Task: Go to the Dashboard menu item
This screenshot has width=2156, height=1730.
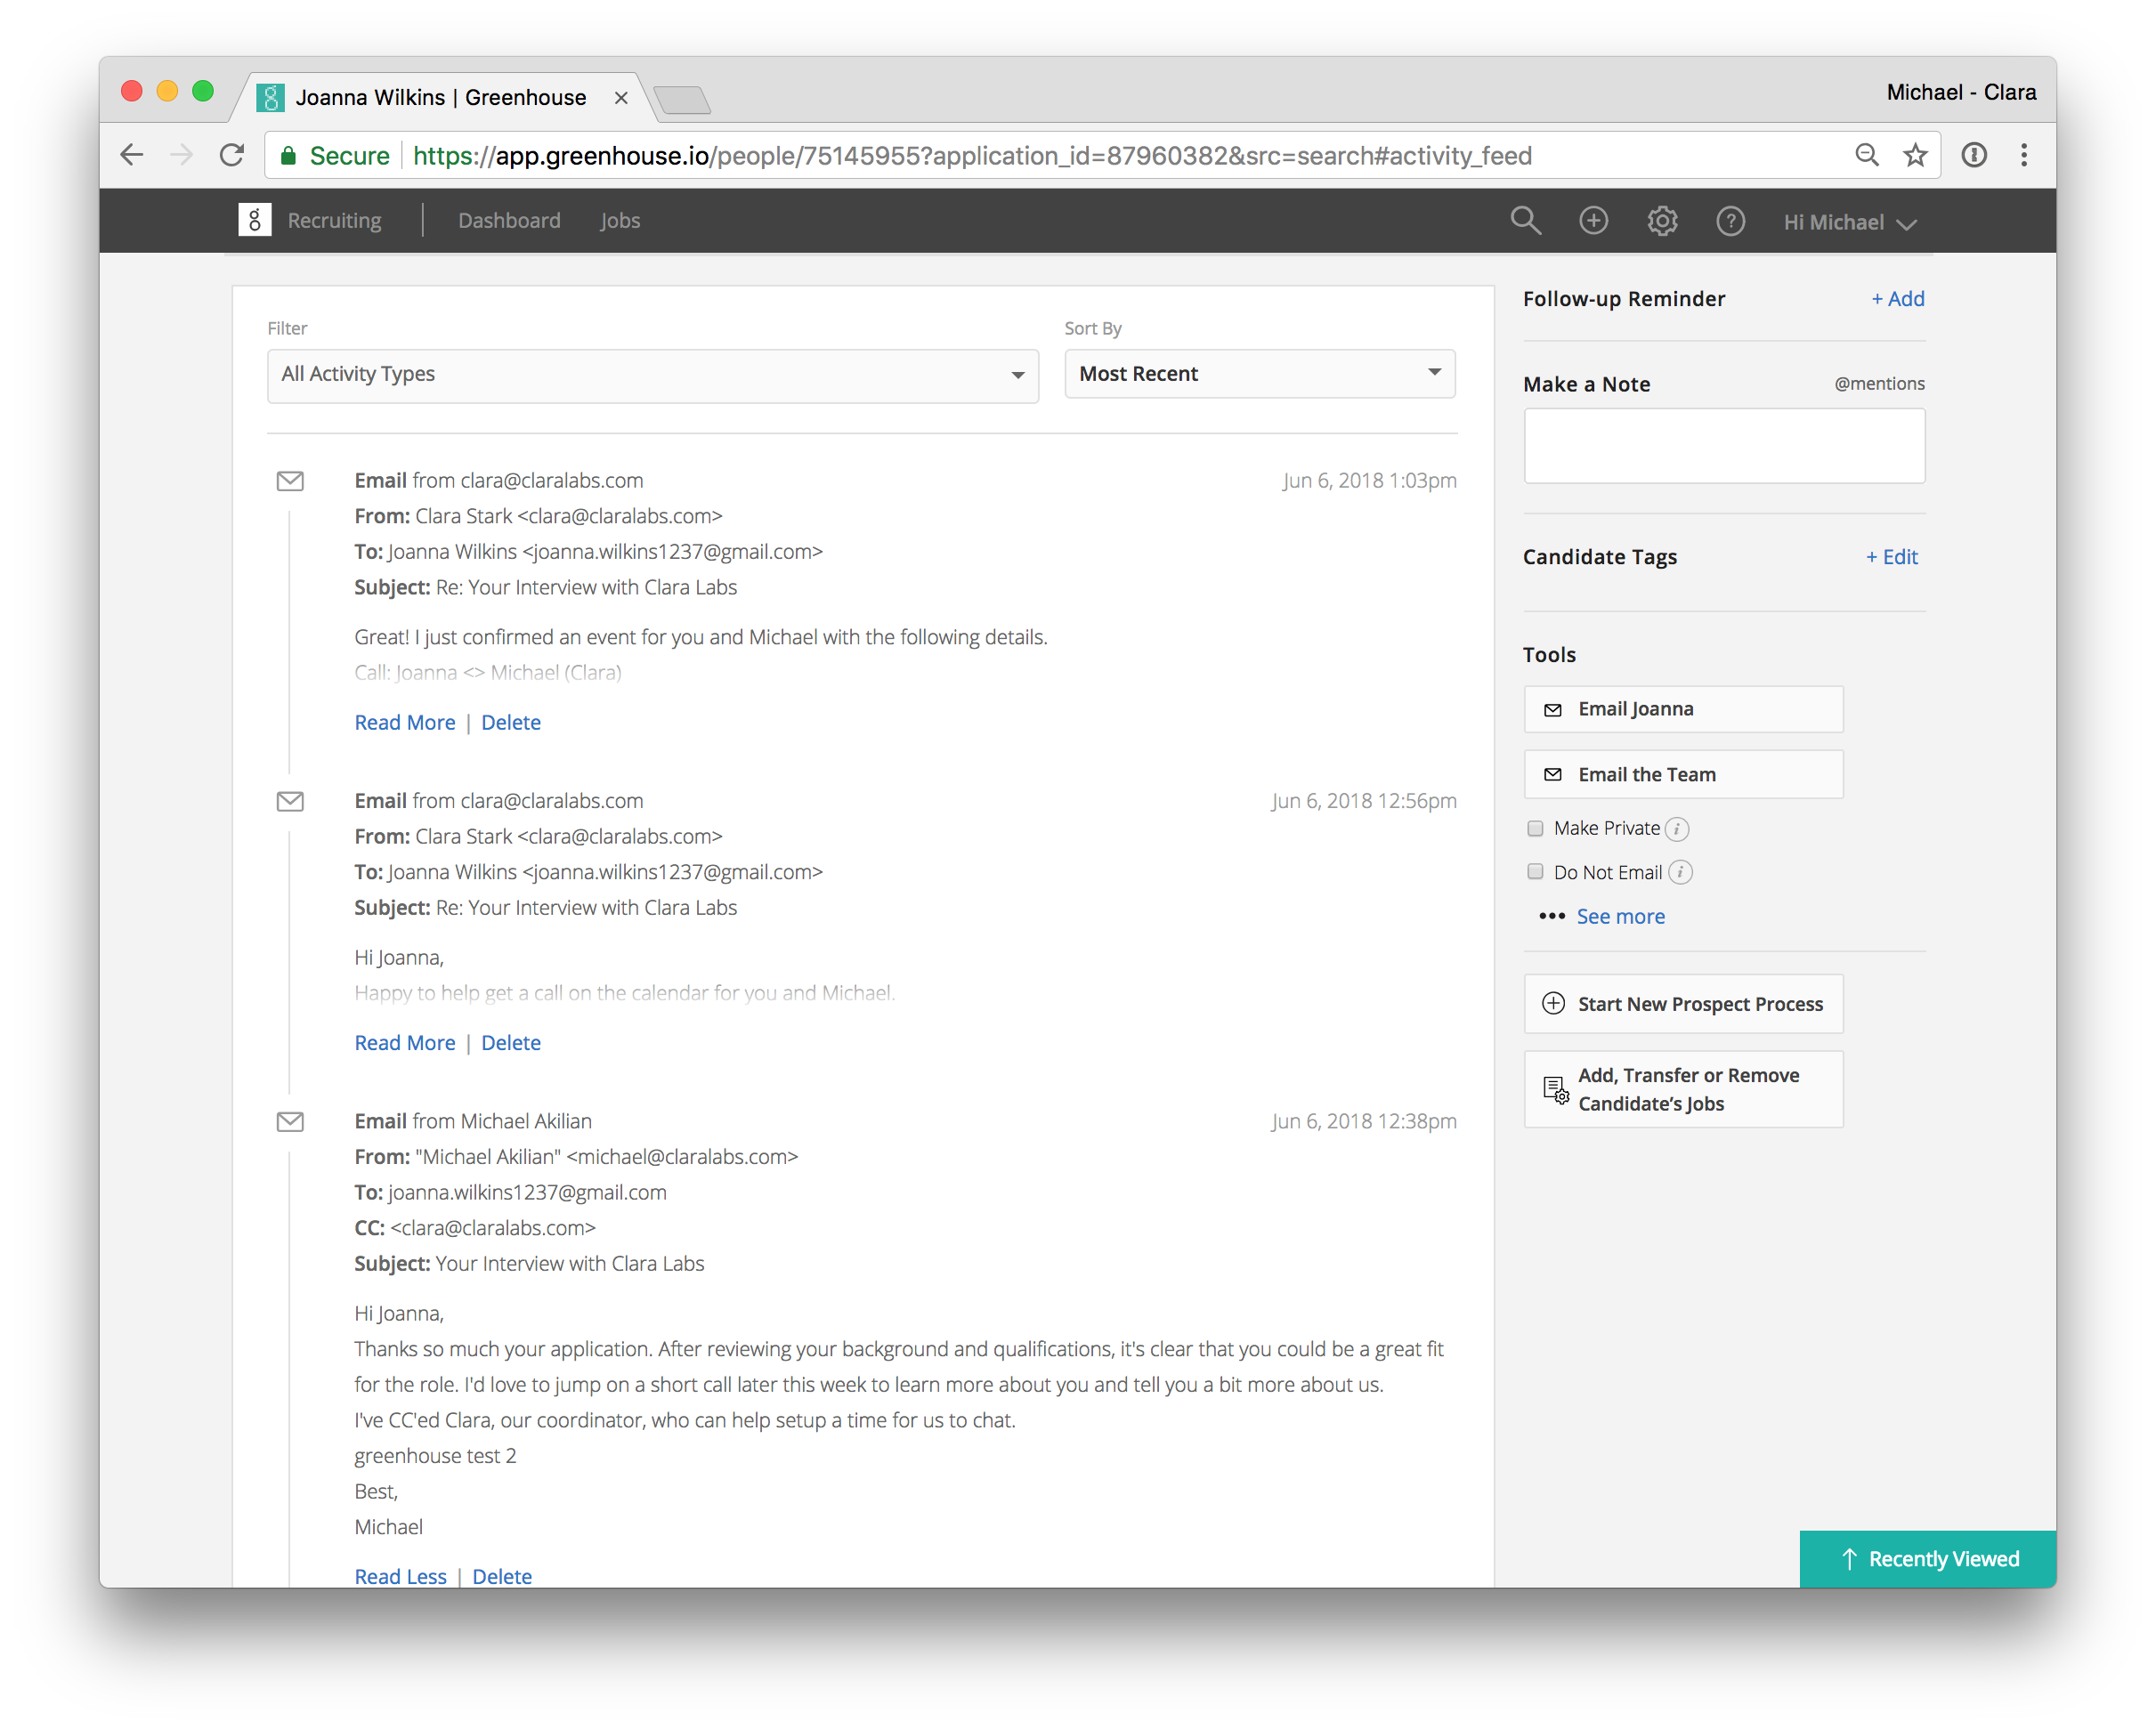Action: click(x=509, y=221)
